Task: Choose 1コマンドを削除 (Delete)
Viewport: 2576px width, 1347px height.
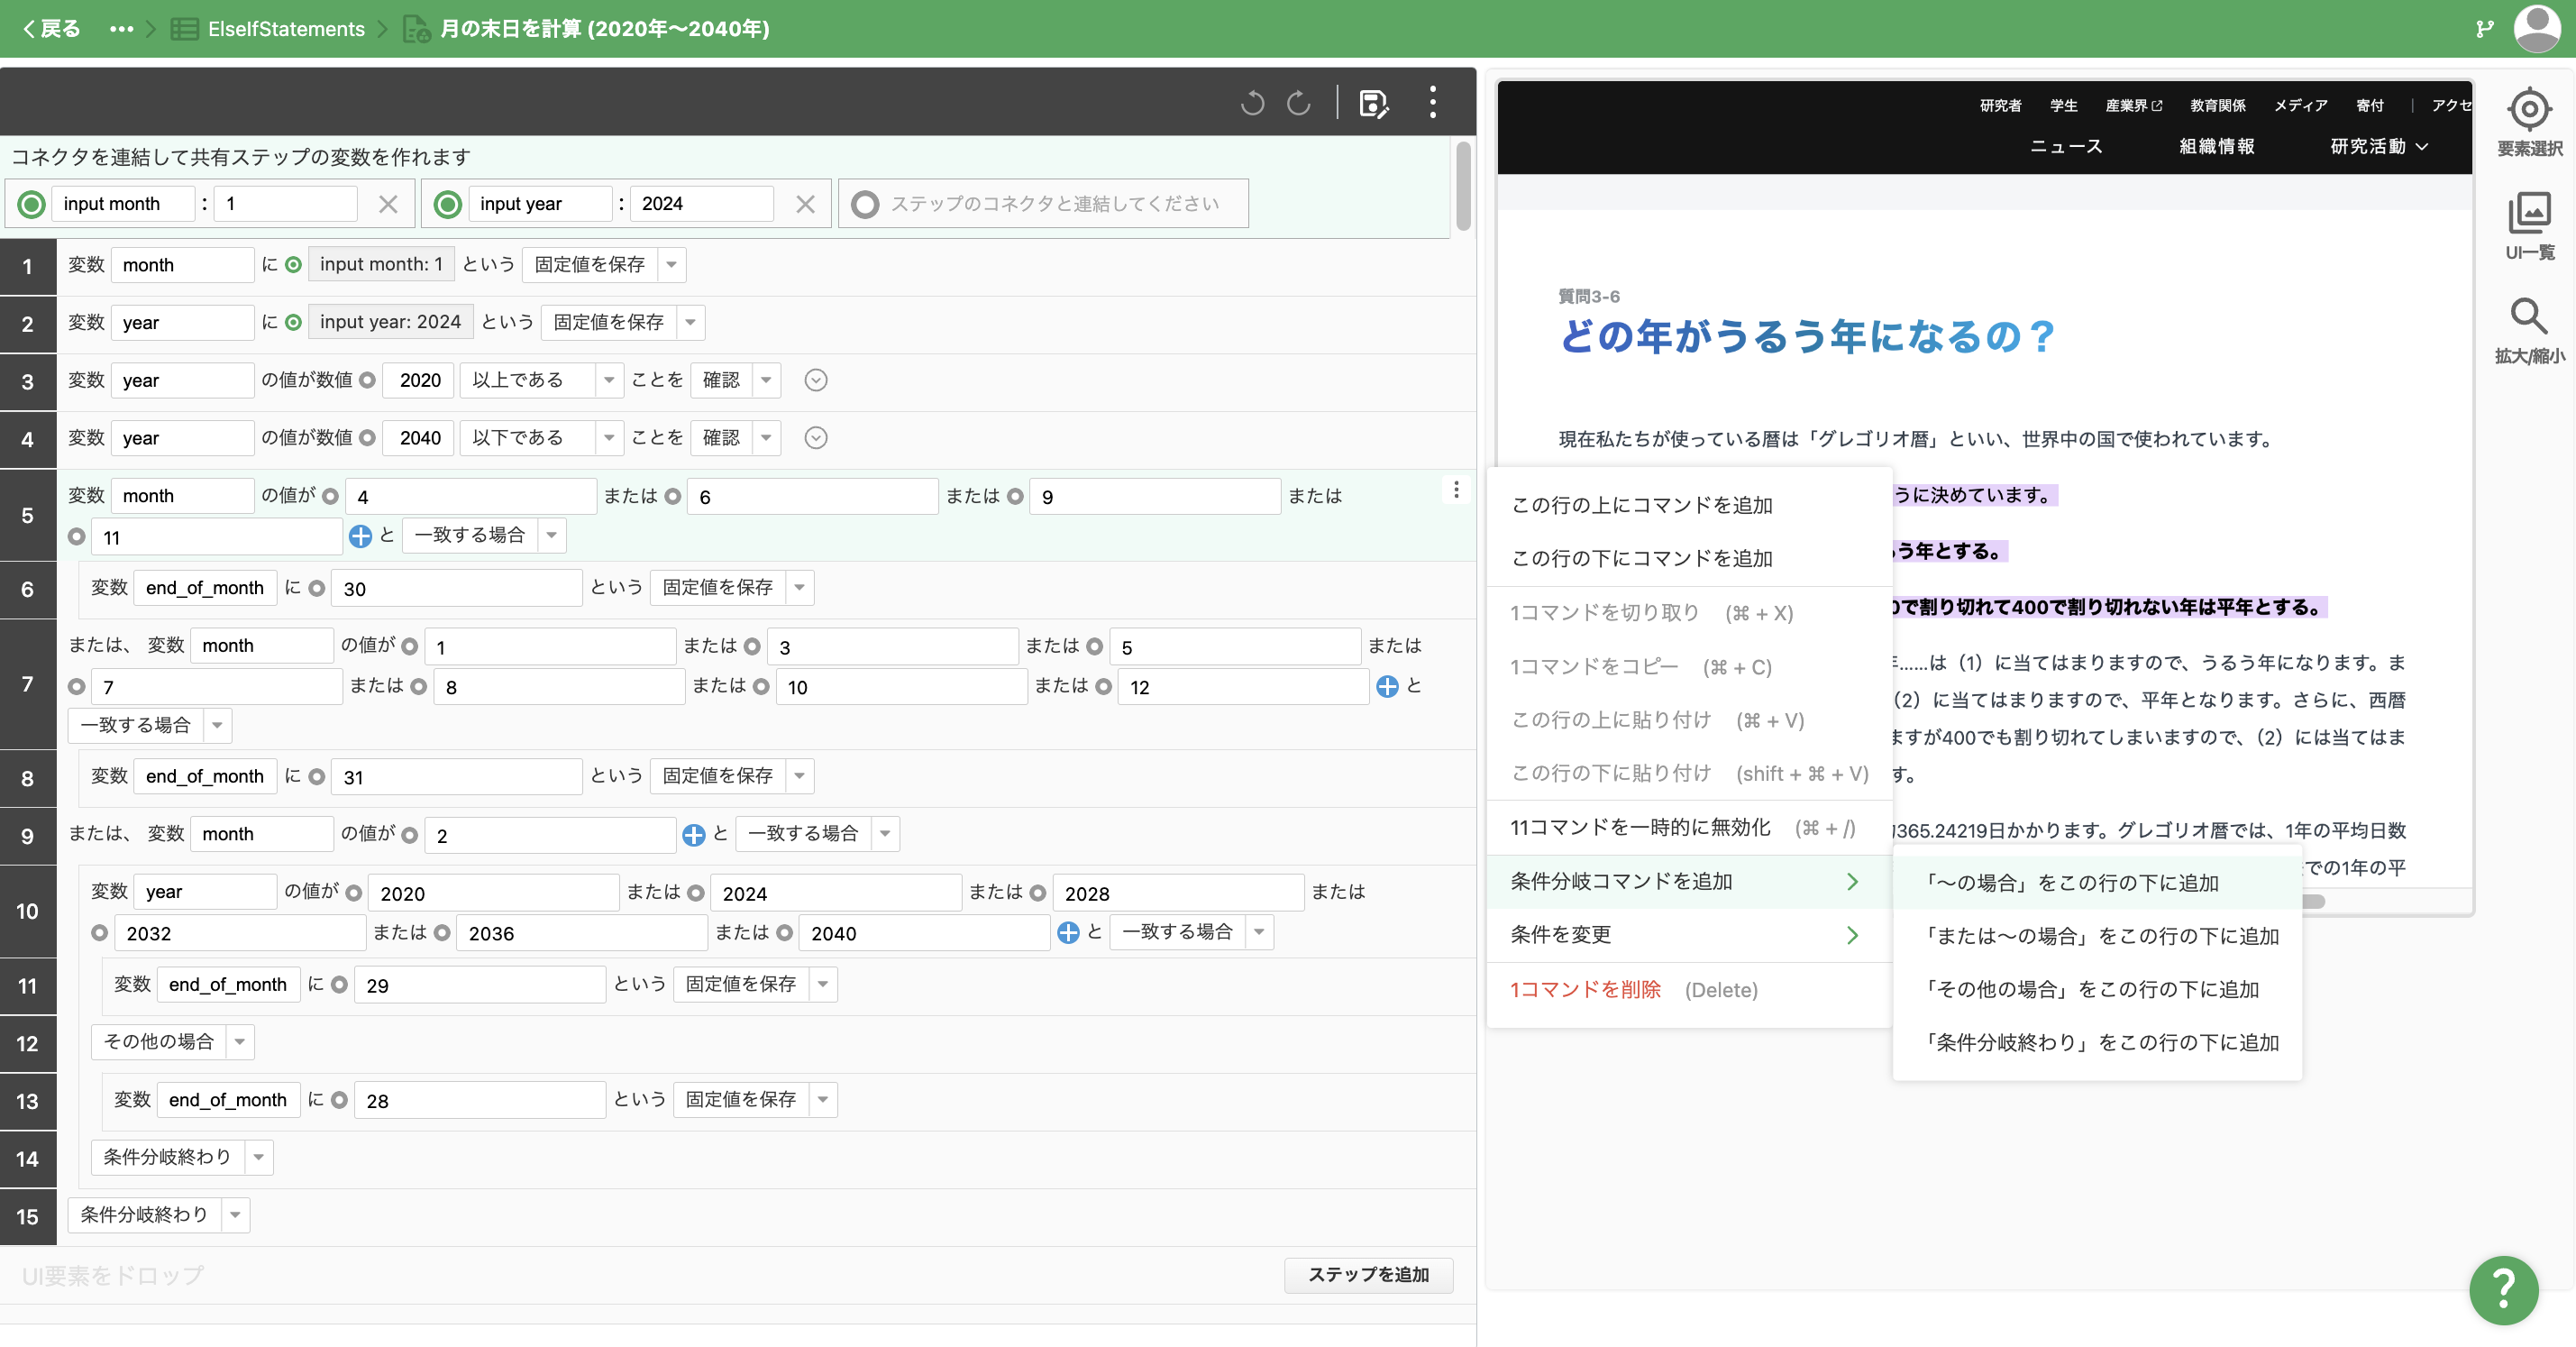Action: click(x=1690, y=989)
